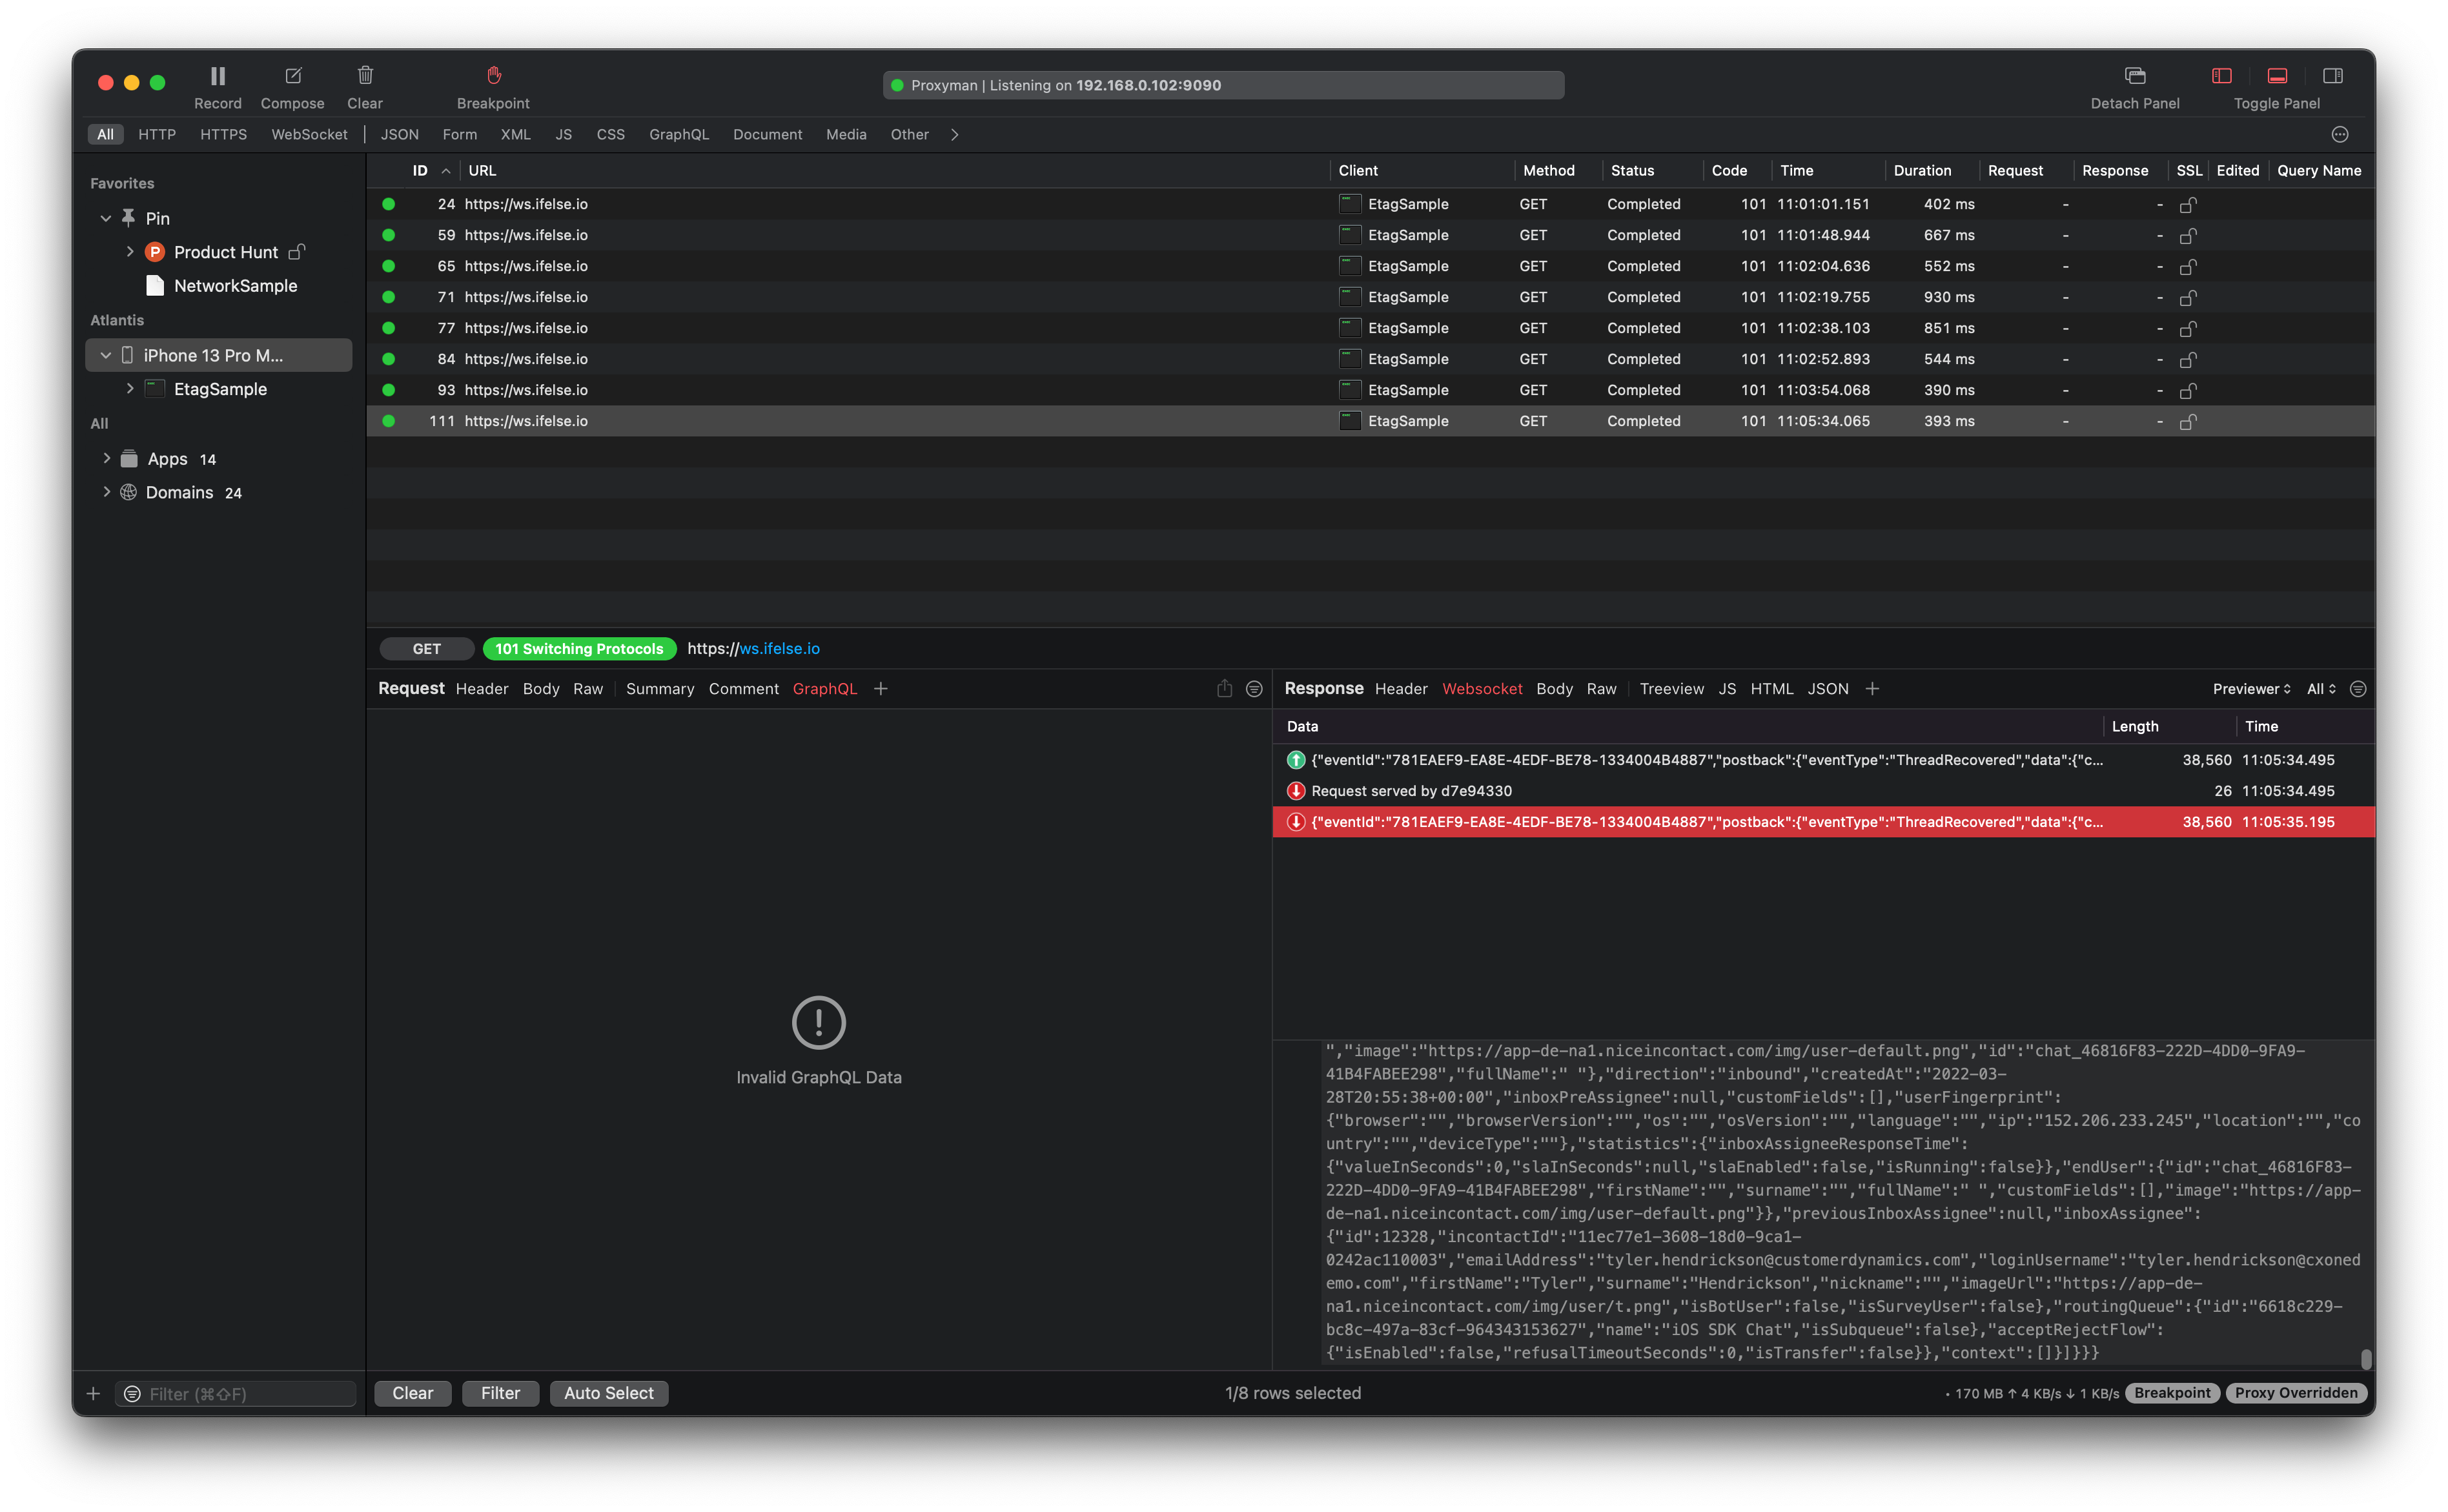
Task: Switch to response Treeview tab
Action: coord(1671,689)
